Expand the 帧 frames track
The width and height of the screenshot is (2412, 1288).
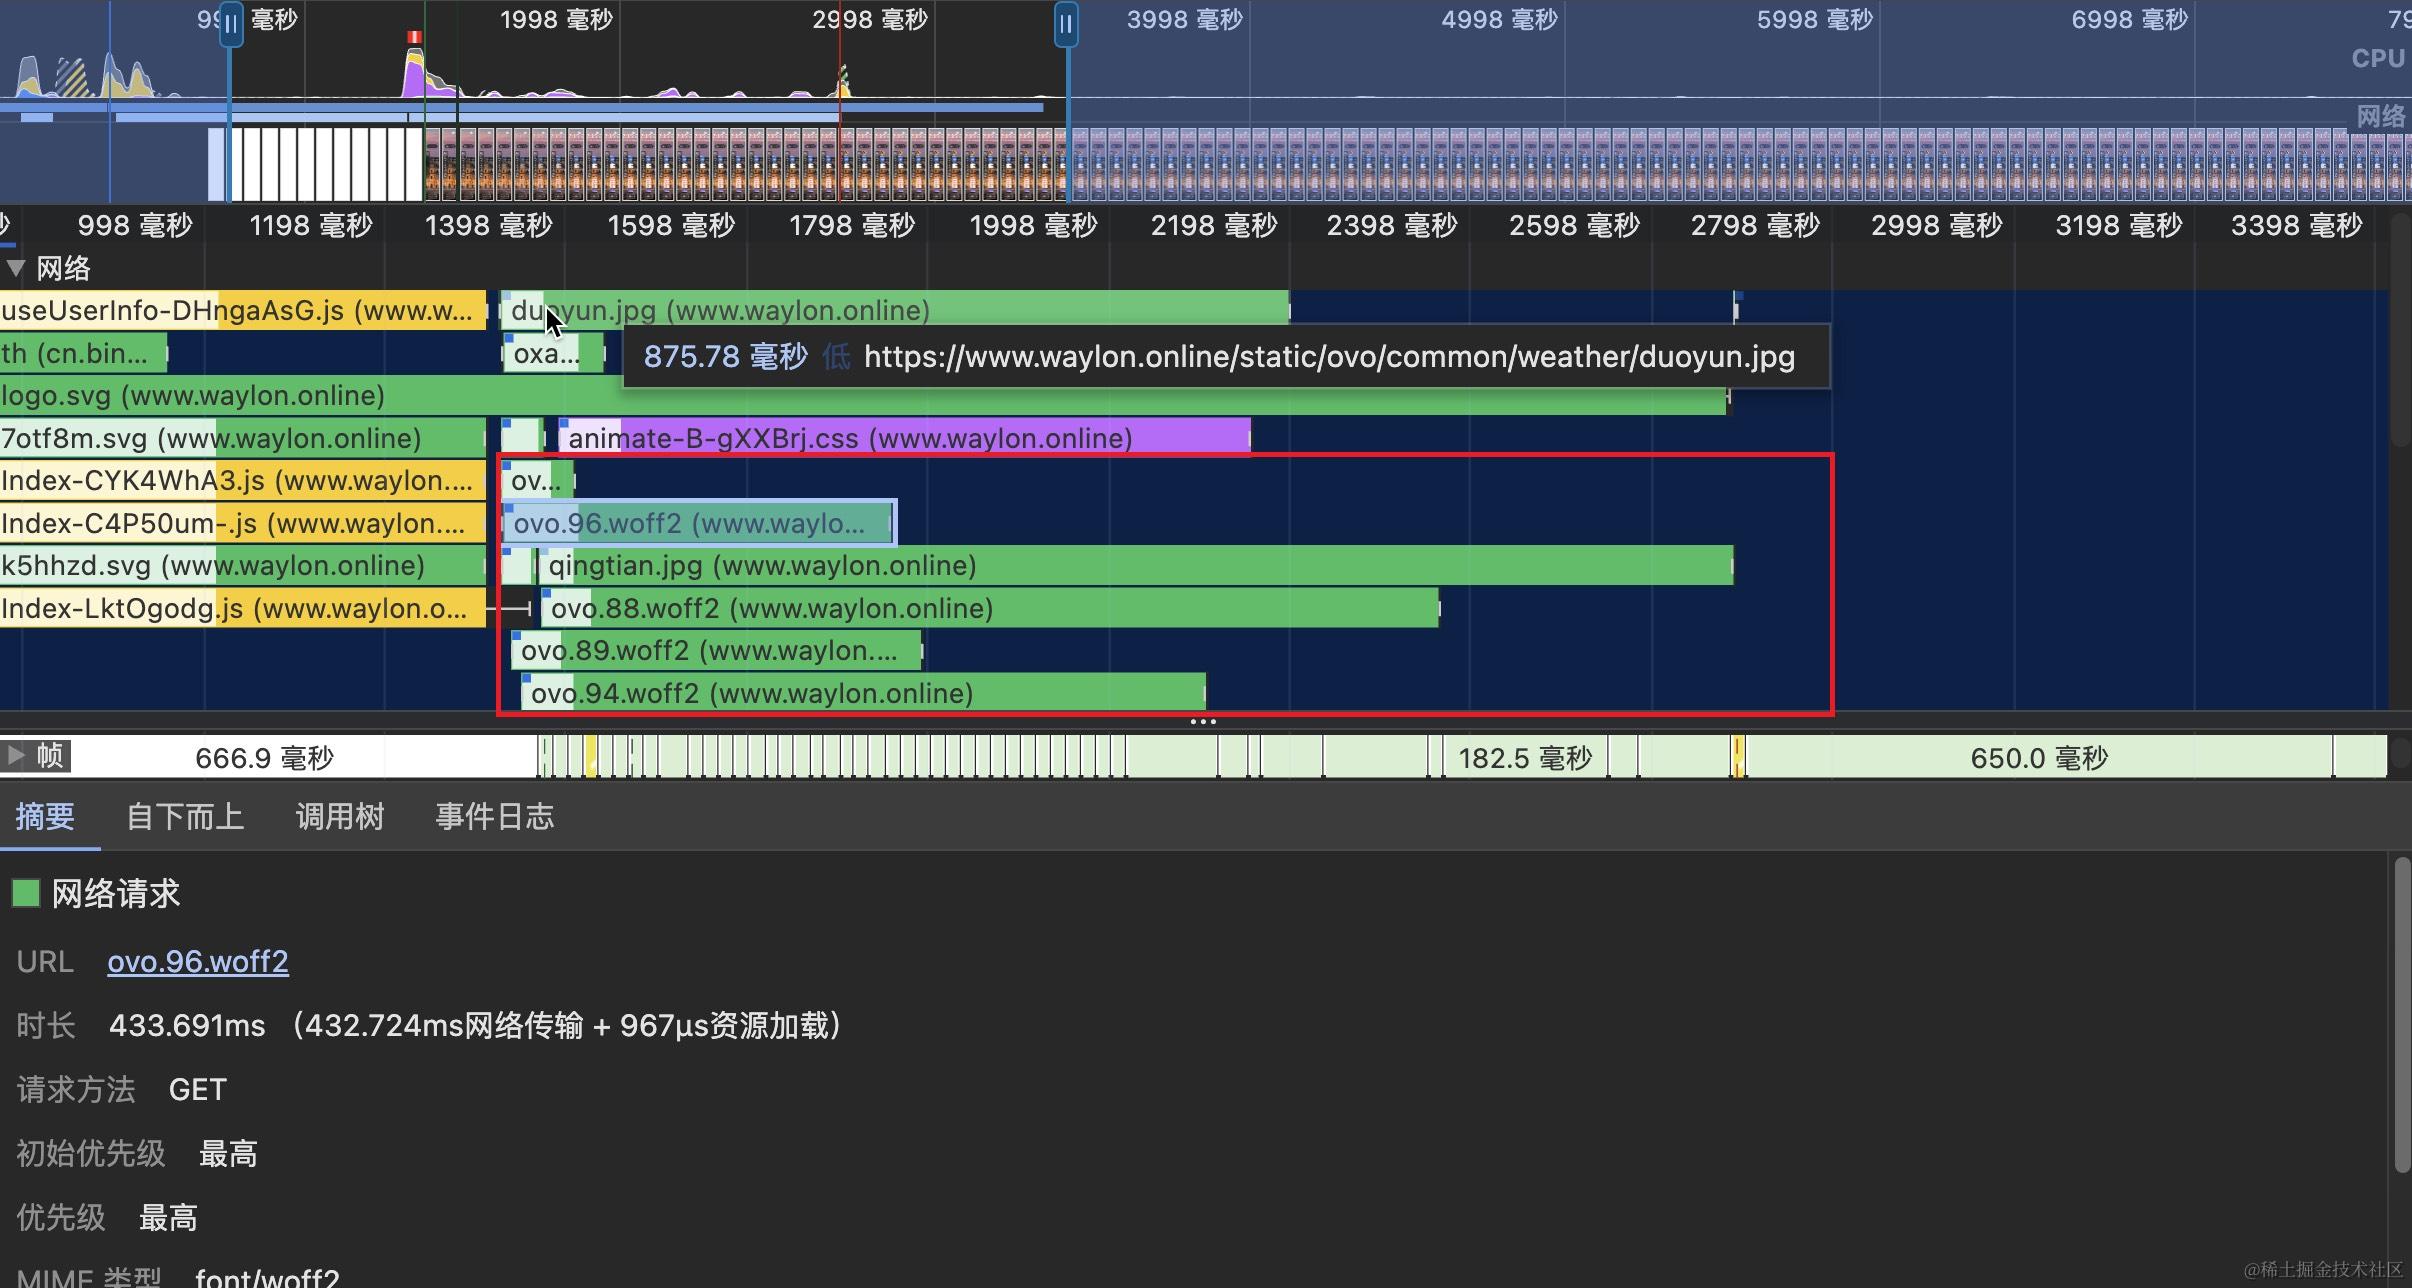coord(15,756)
